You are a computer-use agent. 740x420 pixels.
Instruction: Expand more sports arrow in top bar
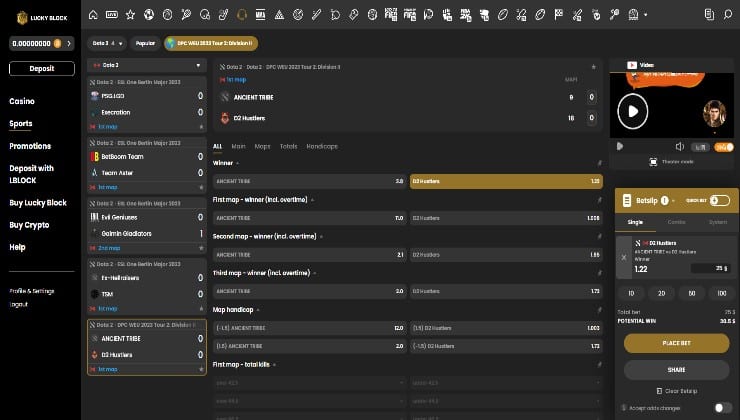tap(646, 15)
